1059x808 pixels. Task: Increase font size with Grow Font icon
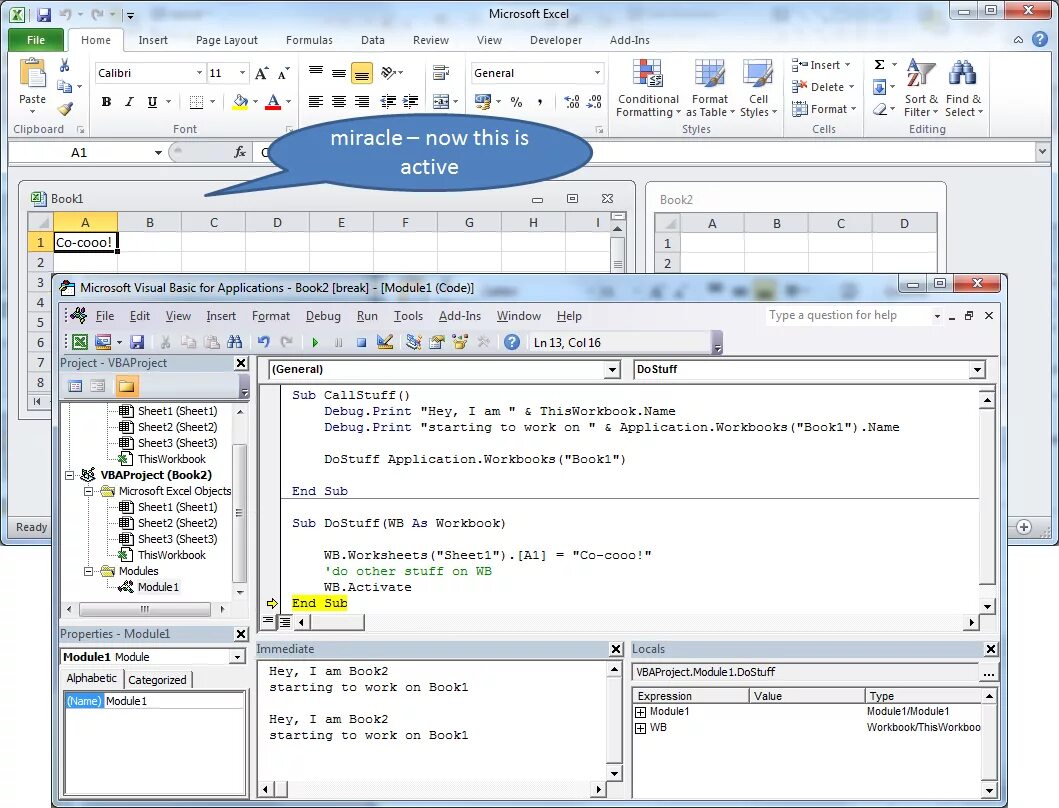261,73
